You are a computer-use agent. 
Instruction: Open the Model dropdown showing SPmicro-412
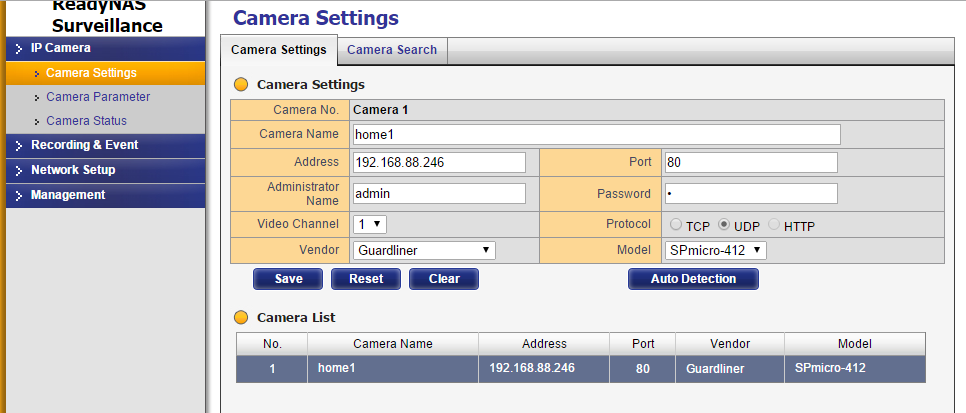(x=716, y=250)
